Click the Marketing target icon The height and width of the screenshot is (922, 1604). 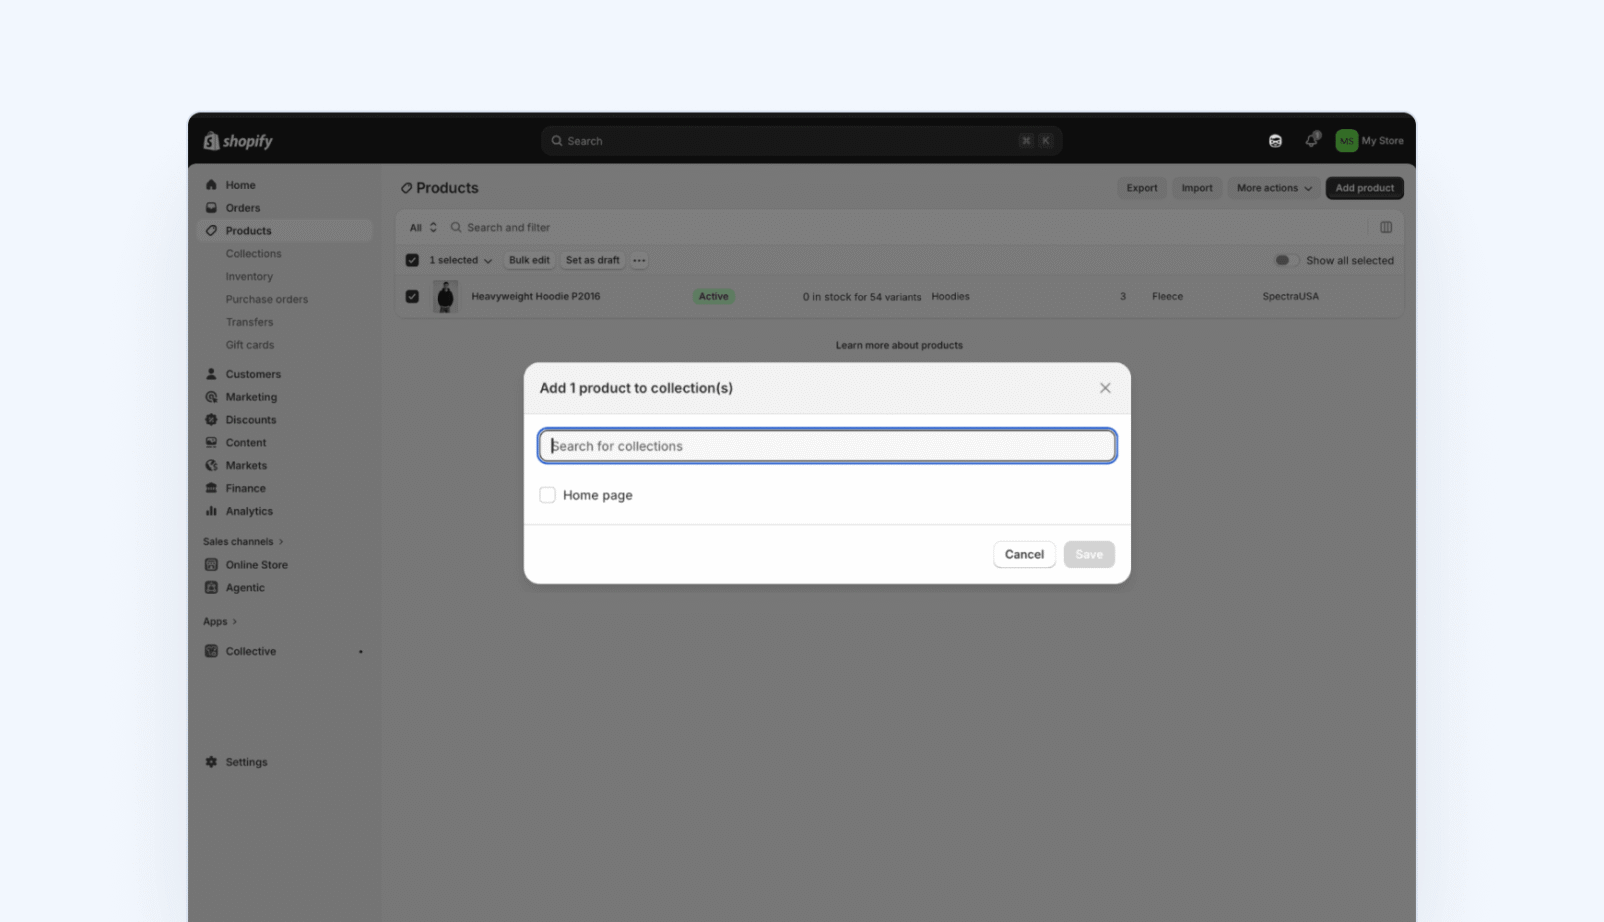[x=211, y=397]
